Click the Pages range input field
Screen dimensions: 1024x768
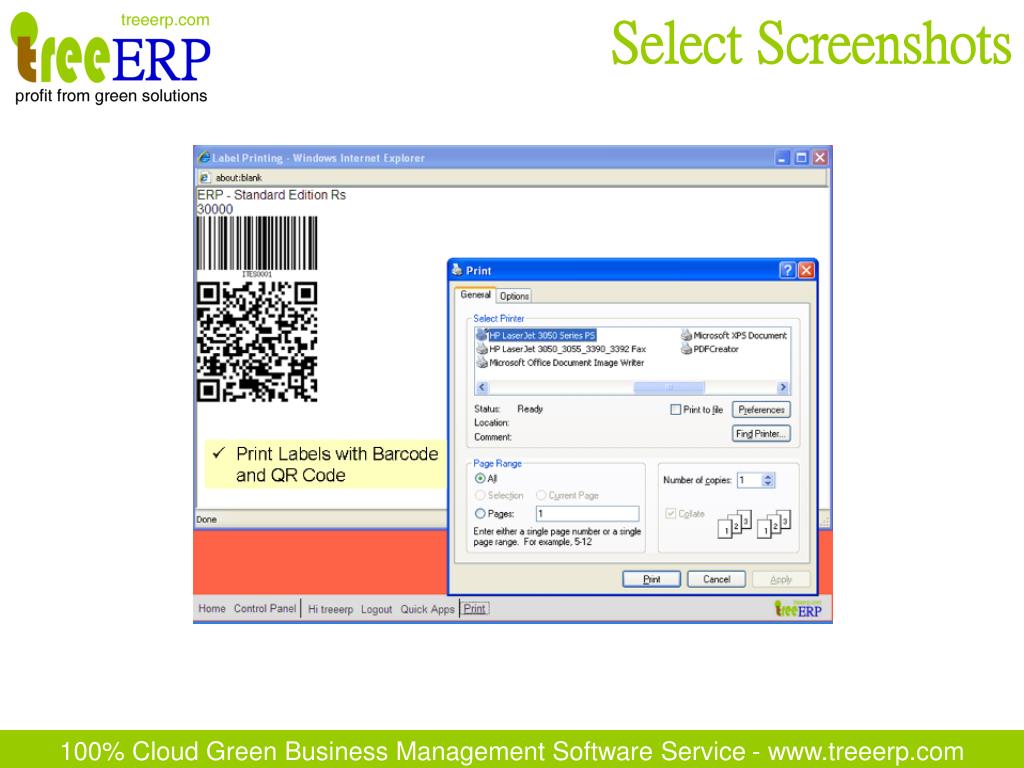[587, 513]
